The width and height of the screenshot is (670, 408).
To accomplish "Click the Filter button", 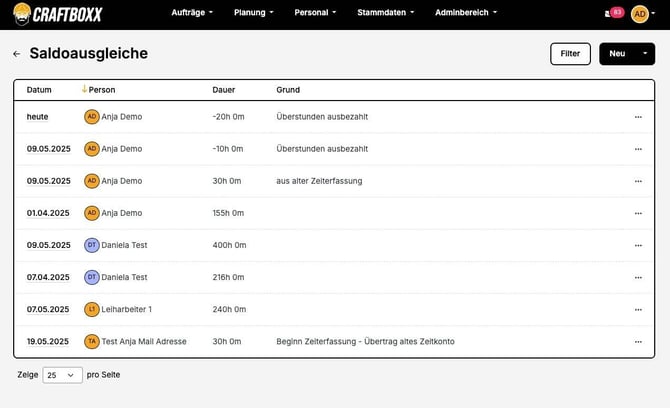I will pos(570,54).
